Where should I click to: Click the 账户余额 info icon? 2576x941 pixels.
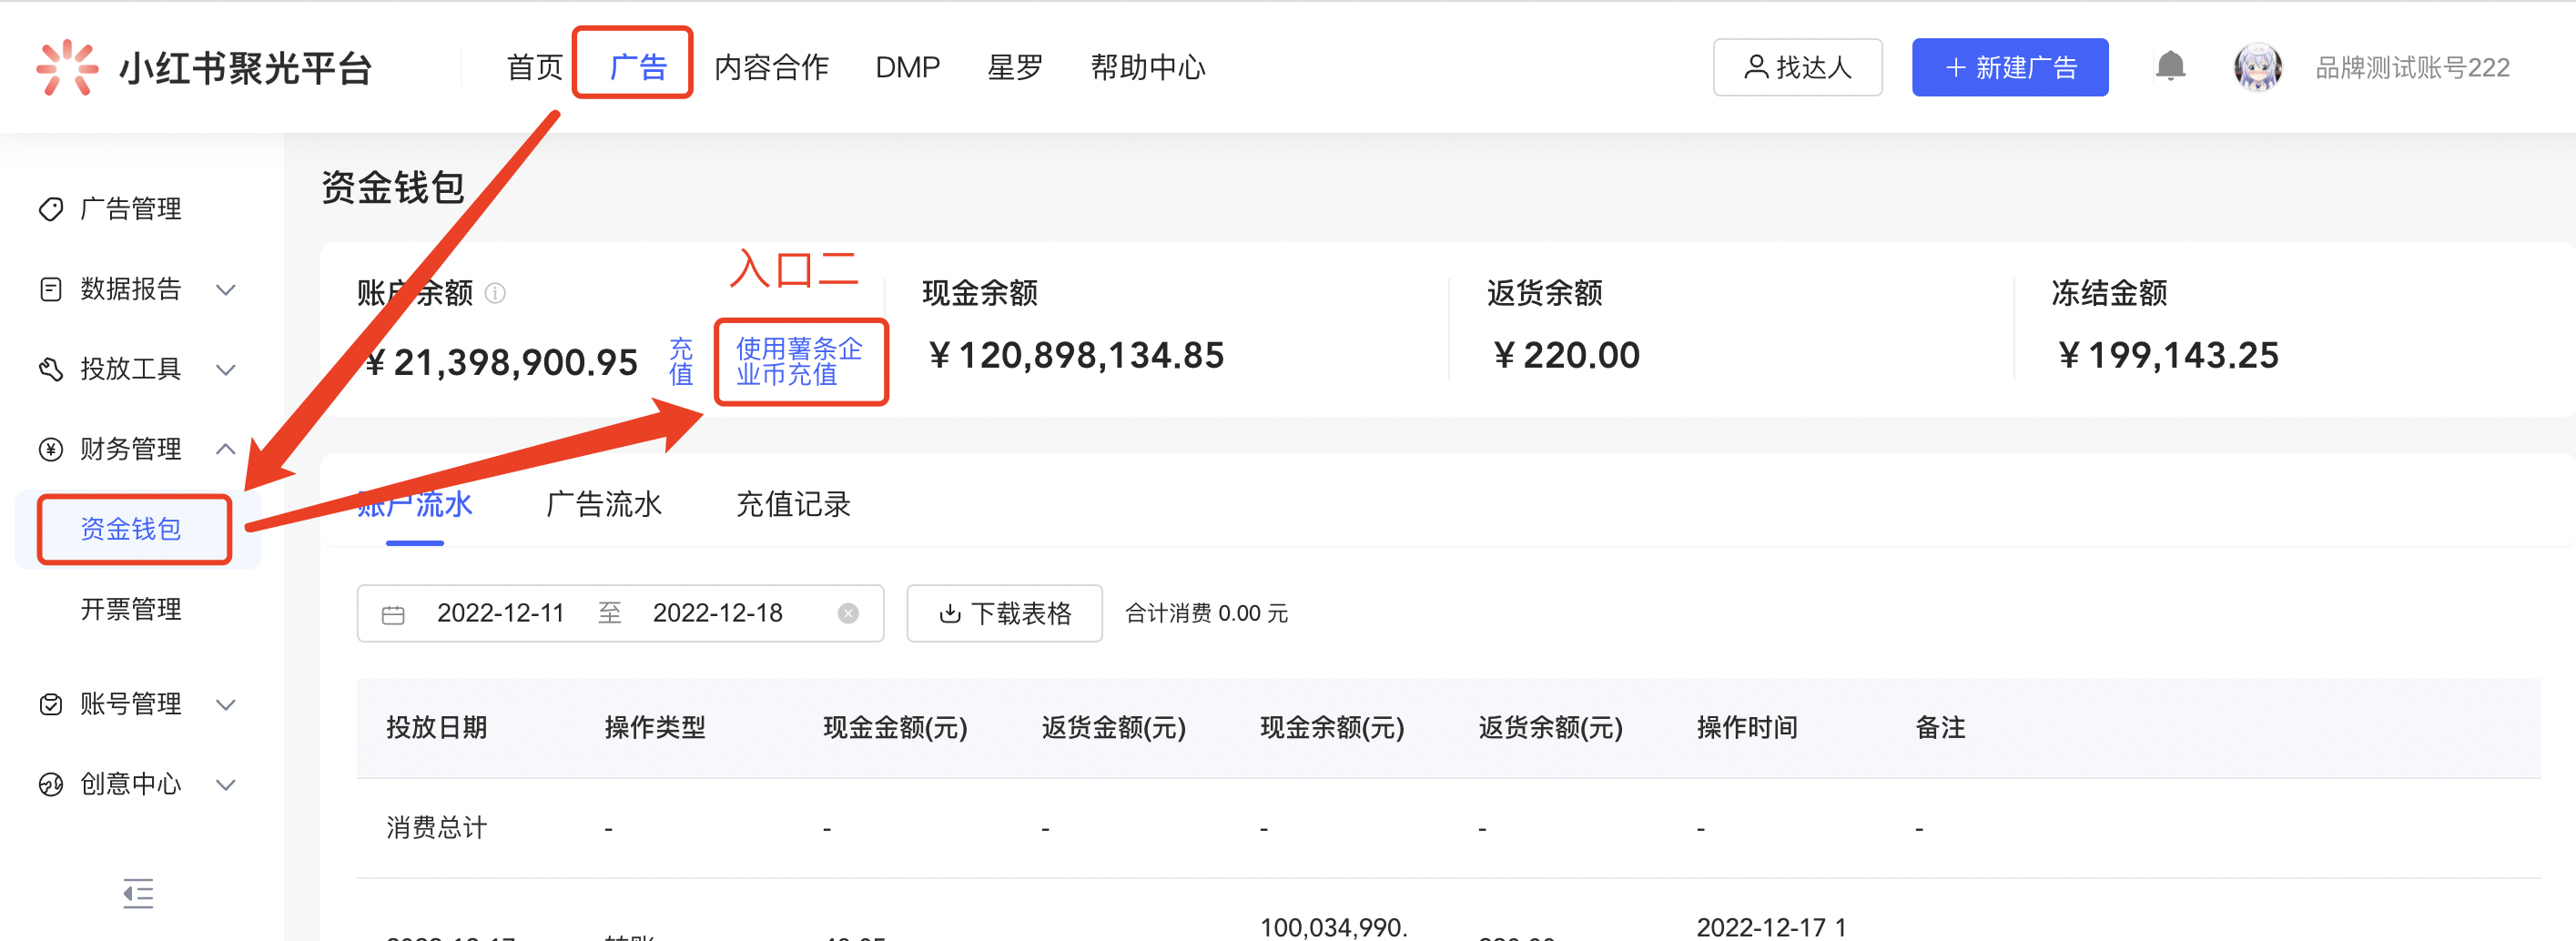(495, 293)
